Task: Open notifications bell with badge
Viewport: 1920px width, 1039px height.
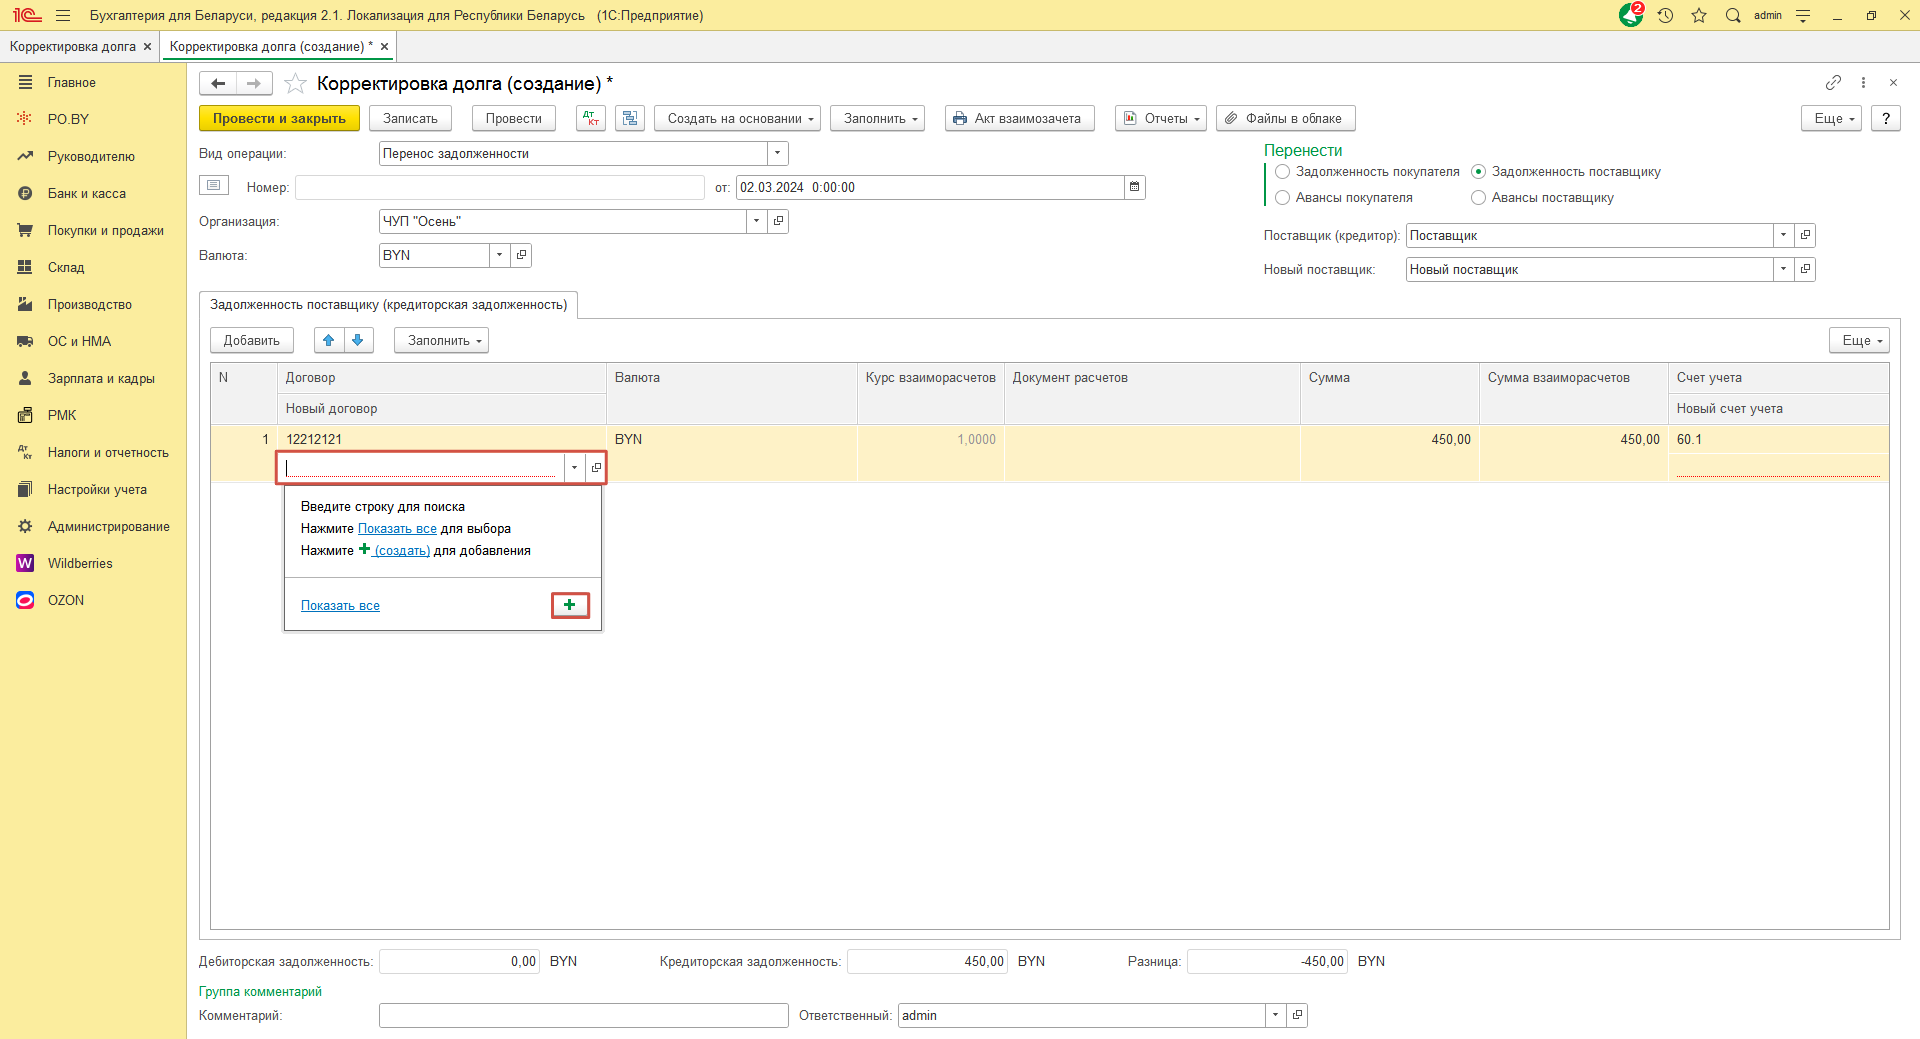Action: point(1631,15)
